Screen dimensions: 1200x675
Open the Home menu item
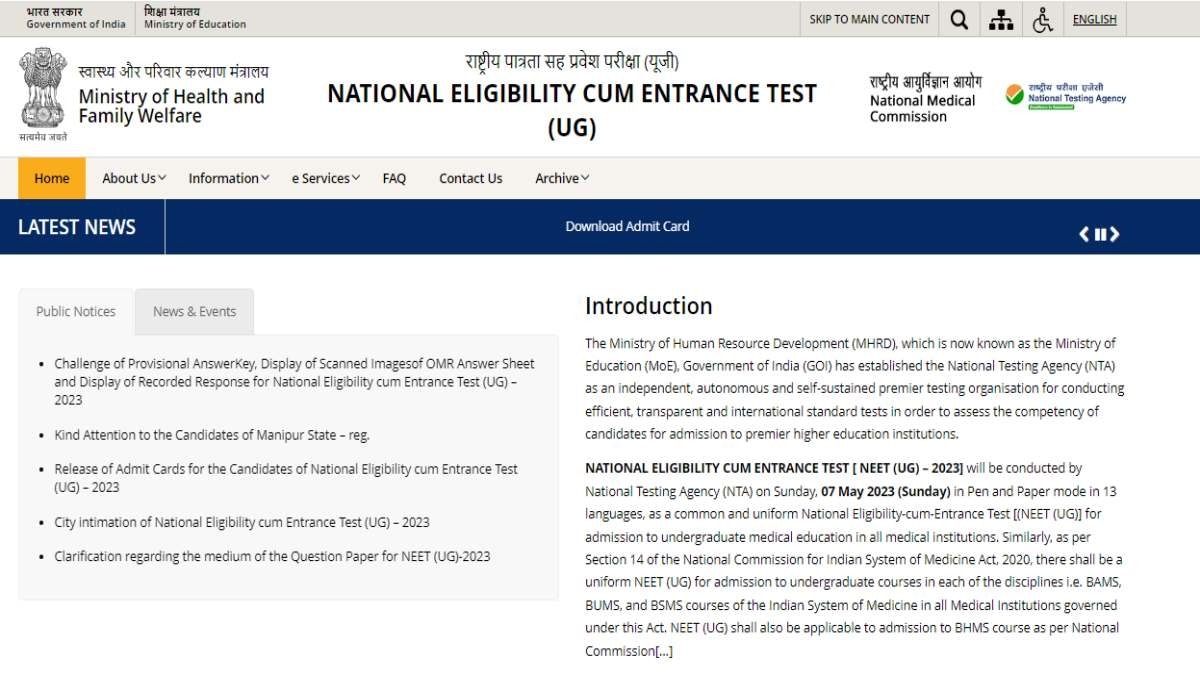(x=51, y=177)
